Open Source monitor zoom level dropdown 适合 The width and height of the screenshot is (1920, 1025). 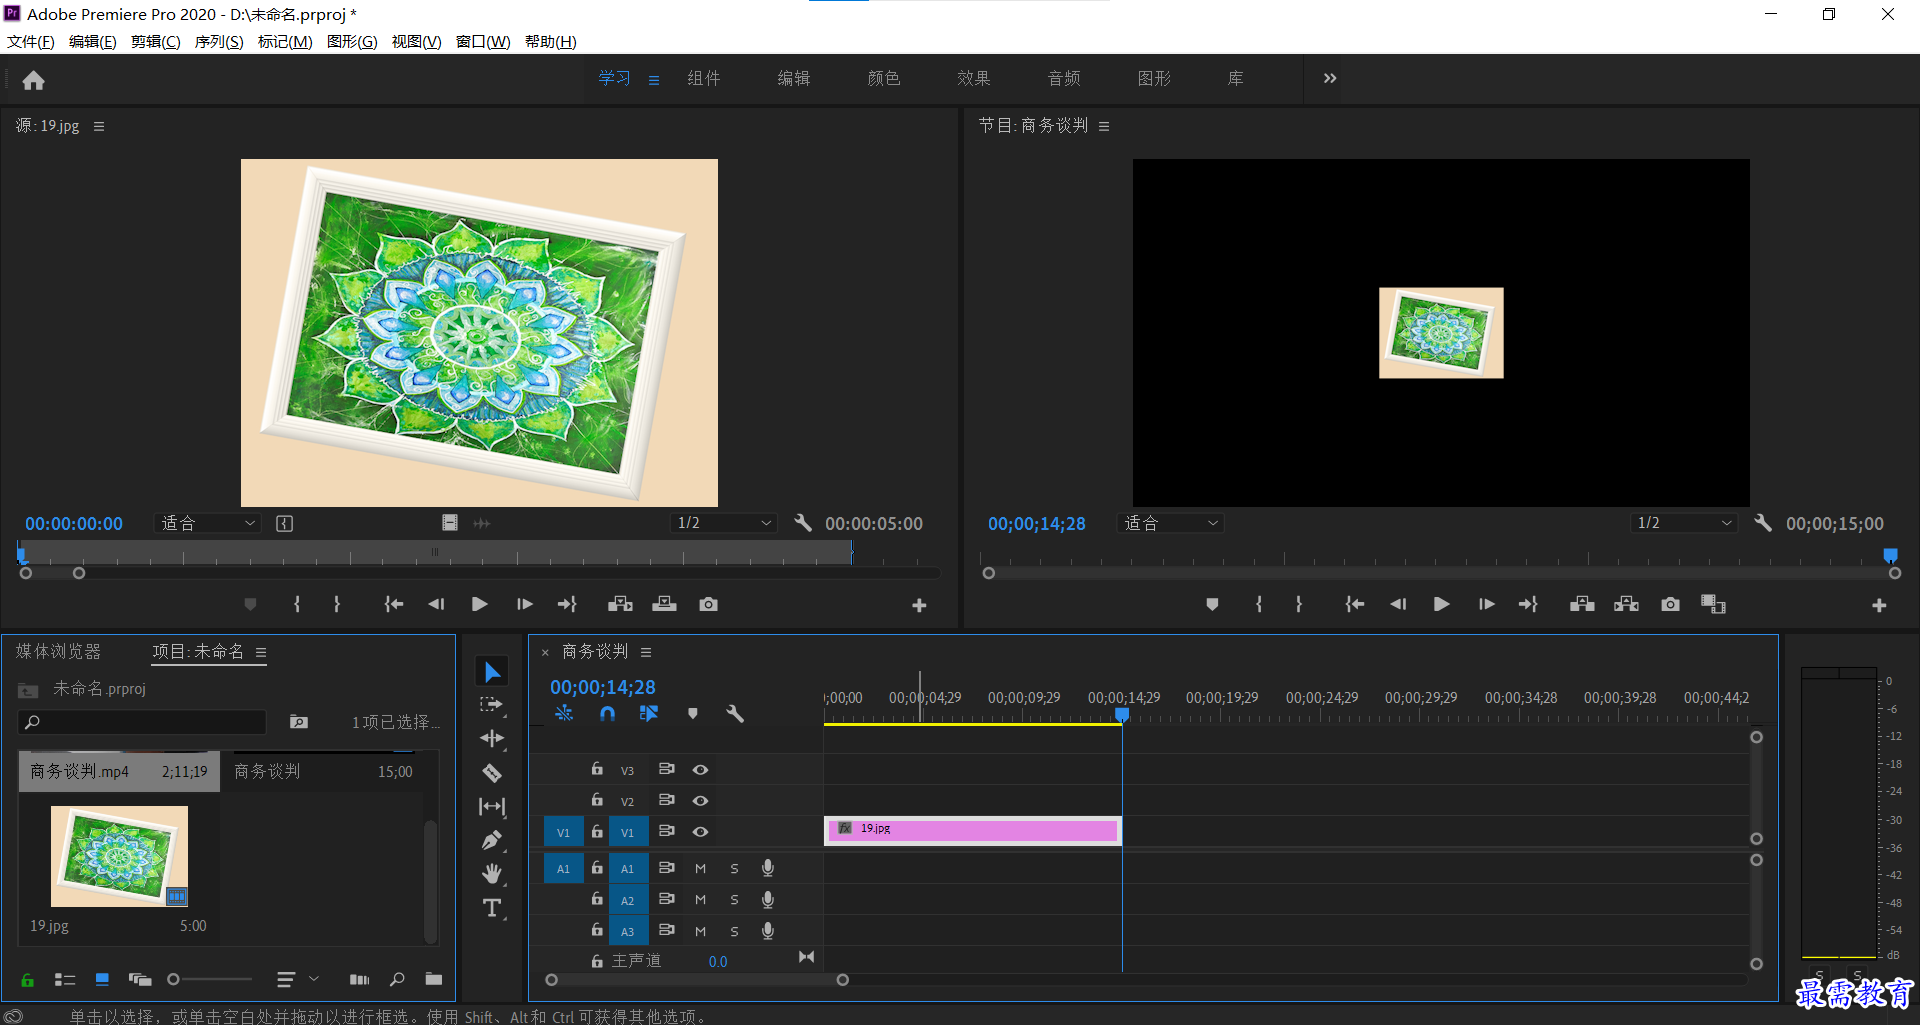coord(207,523)
